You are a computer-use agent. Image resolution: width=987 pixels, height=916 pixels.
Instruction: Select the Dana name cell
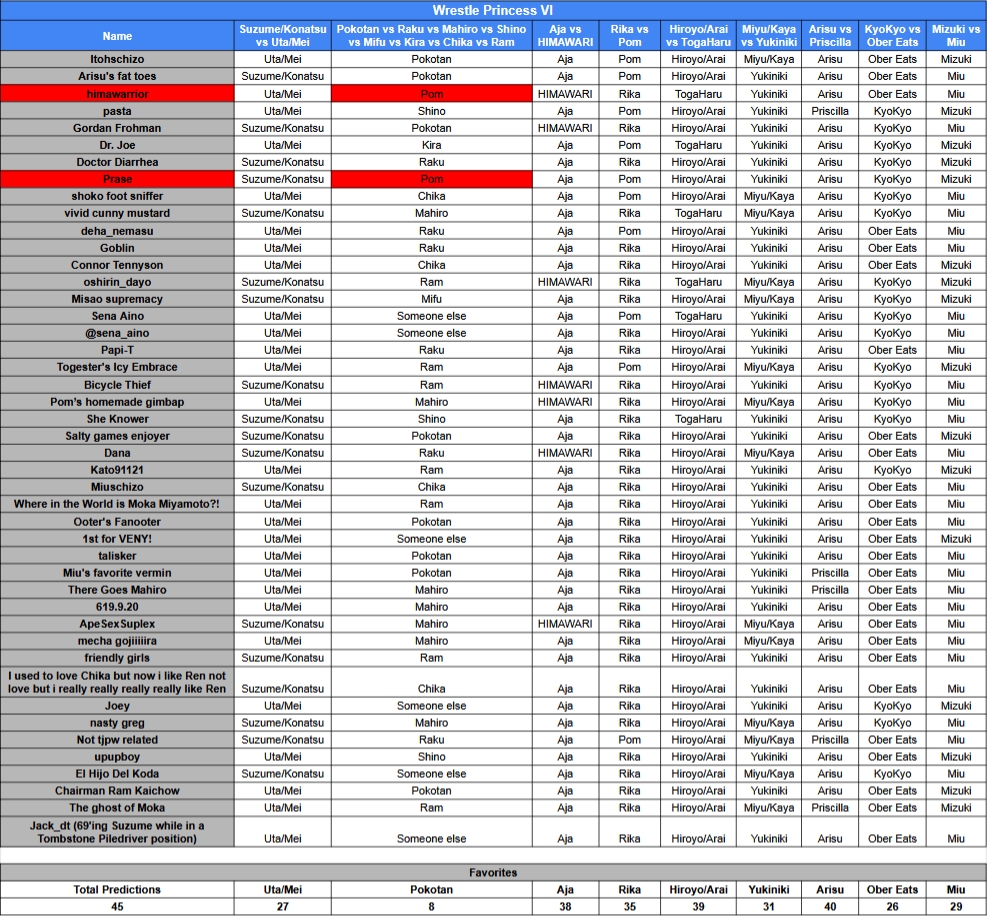[117, 453]
